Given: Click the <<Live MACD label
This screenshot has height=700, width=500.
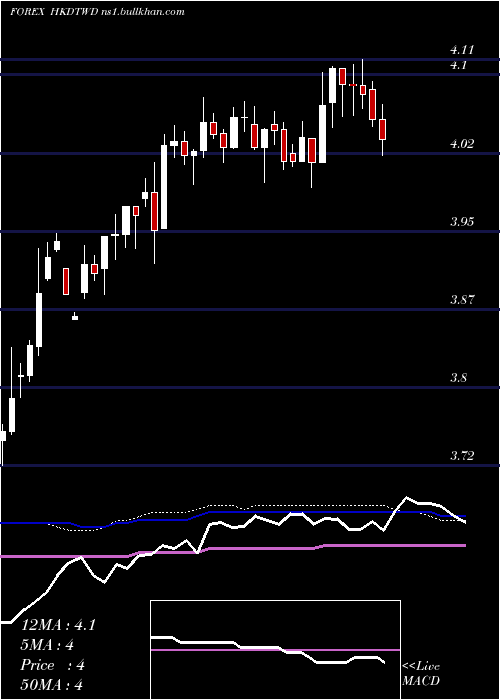Looking at the screenshot, I should click(x=421, y=673).
